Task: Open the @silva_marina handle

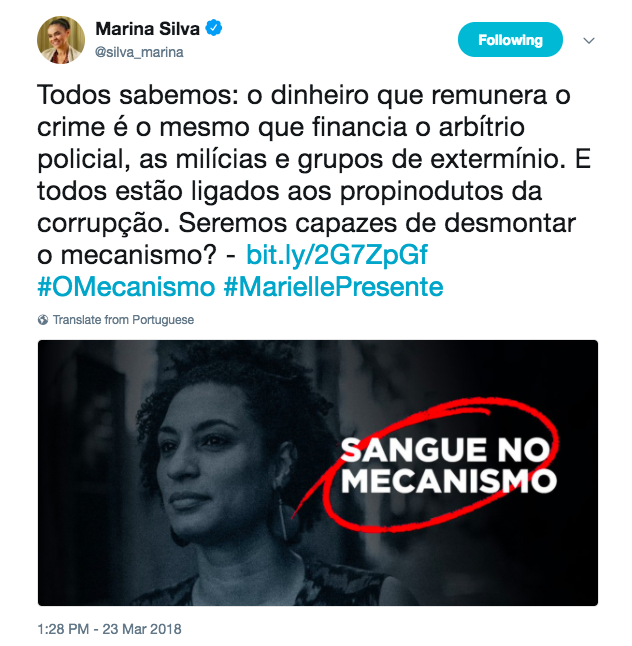Action: [x=139, y=52]
